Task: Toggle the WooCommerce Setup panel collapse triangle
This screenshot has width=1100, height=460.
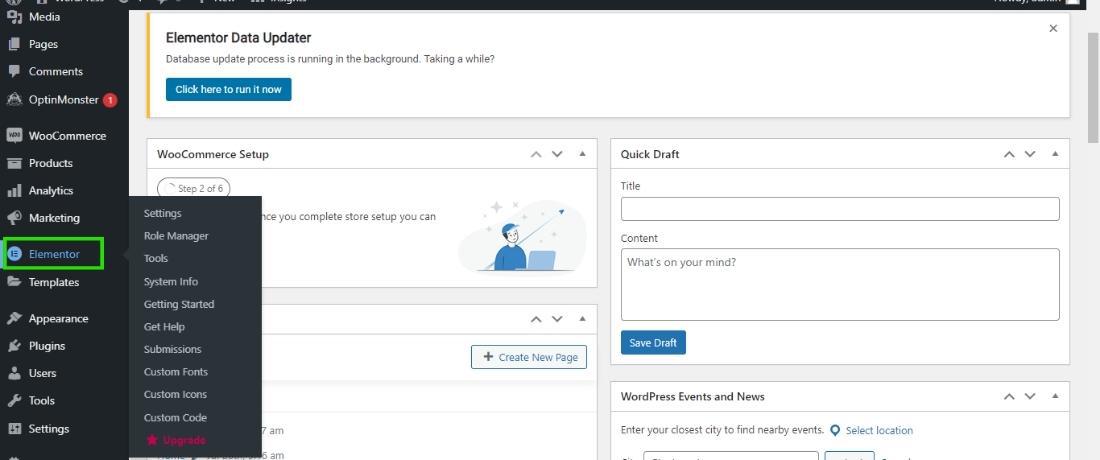Action: click(x=583, y=154)
